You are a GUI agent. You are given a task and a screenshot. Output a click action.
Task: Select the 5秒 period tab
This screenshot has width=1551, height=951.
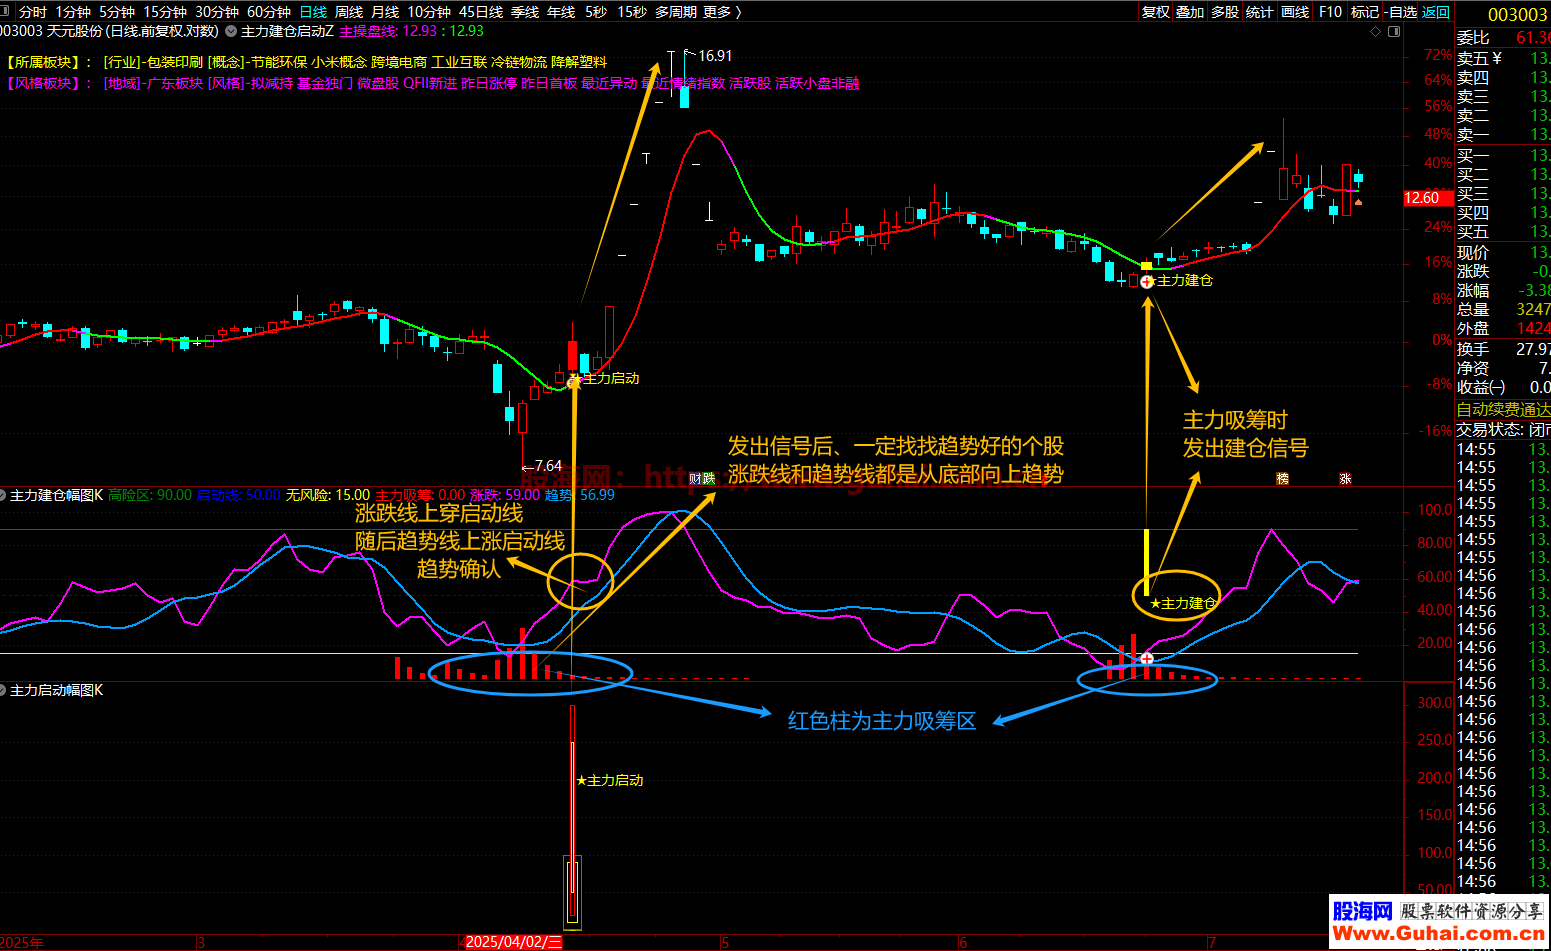point(596,12)
